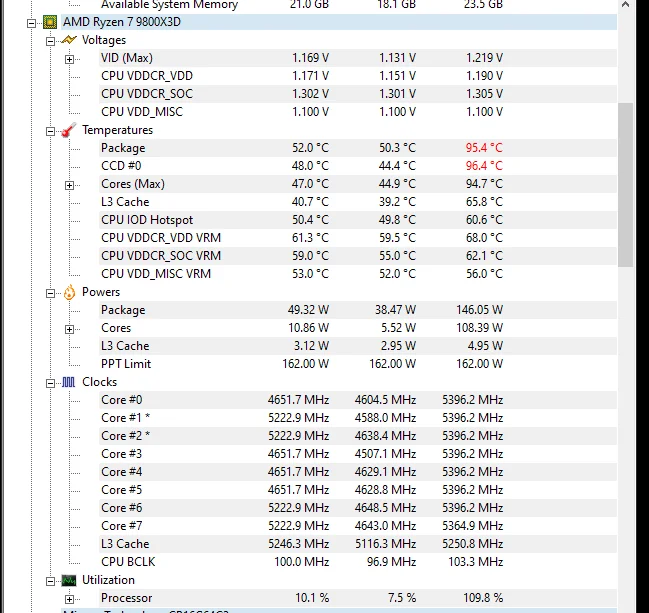
Task: Click the Clocks waveform icon
Action: click(69, 382)
